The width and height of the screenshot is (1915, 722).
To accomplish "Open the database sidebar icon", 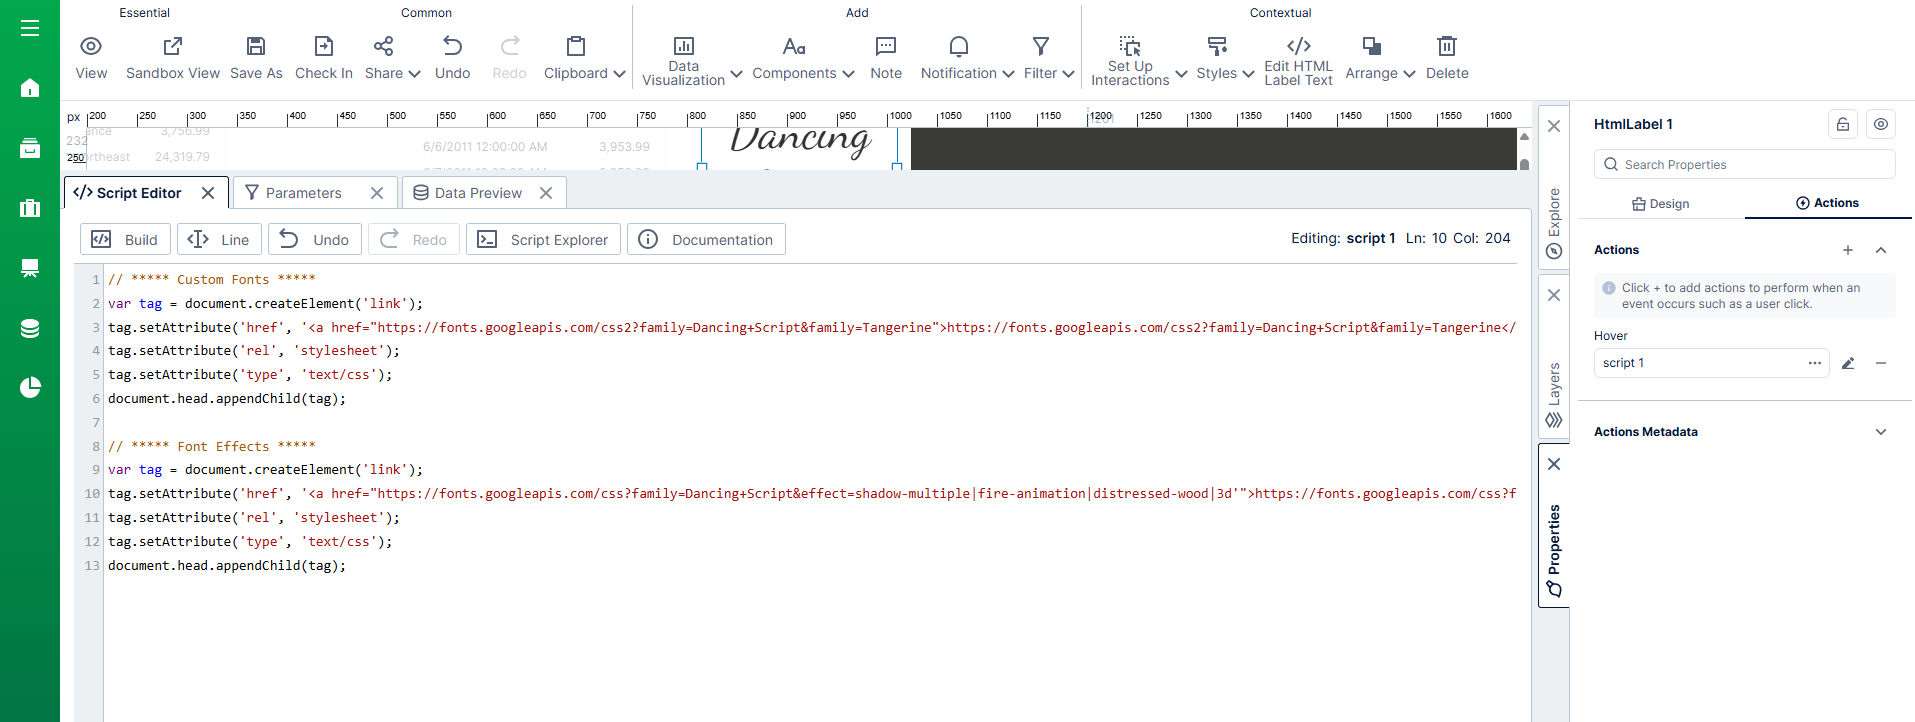I will click(x=30, y=328).
